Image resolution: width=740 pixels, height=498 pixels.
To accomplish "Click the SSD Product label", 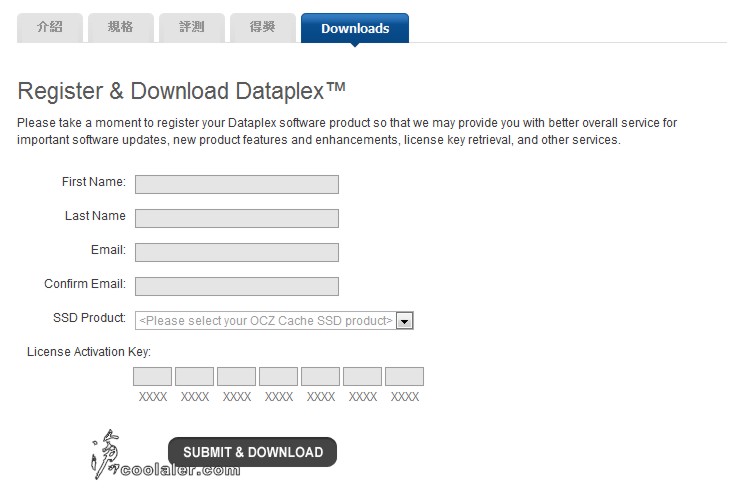I will tap(89, 318).
